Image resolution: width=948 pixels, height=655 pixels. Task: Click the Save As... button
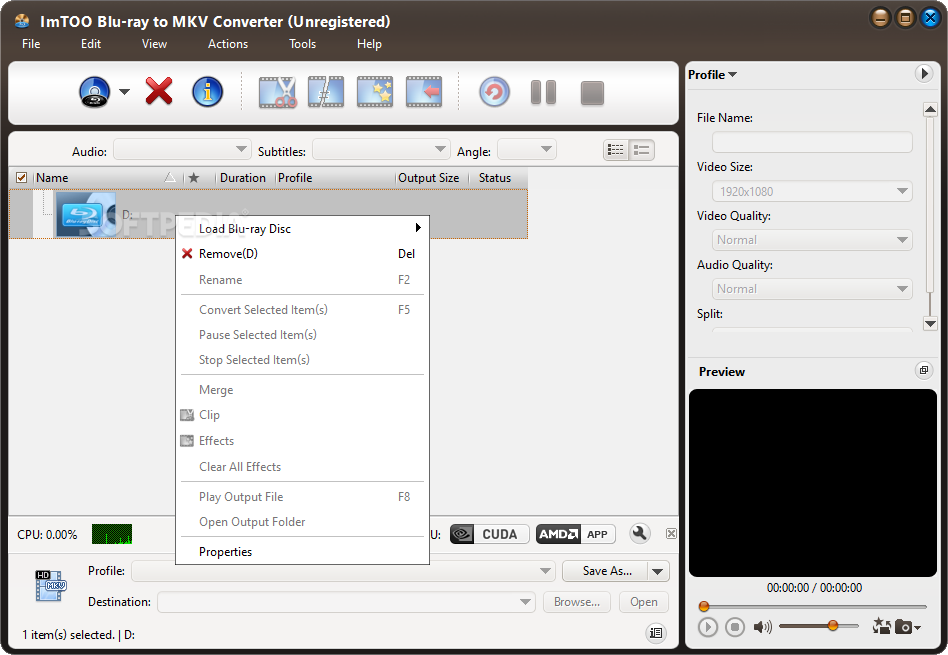tap(605, 571)
